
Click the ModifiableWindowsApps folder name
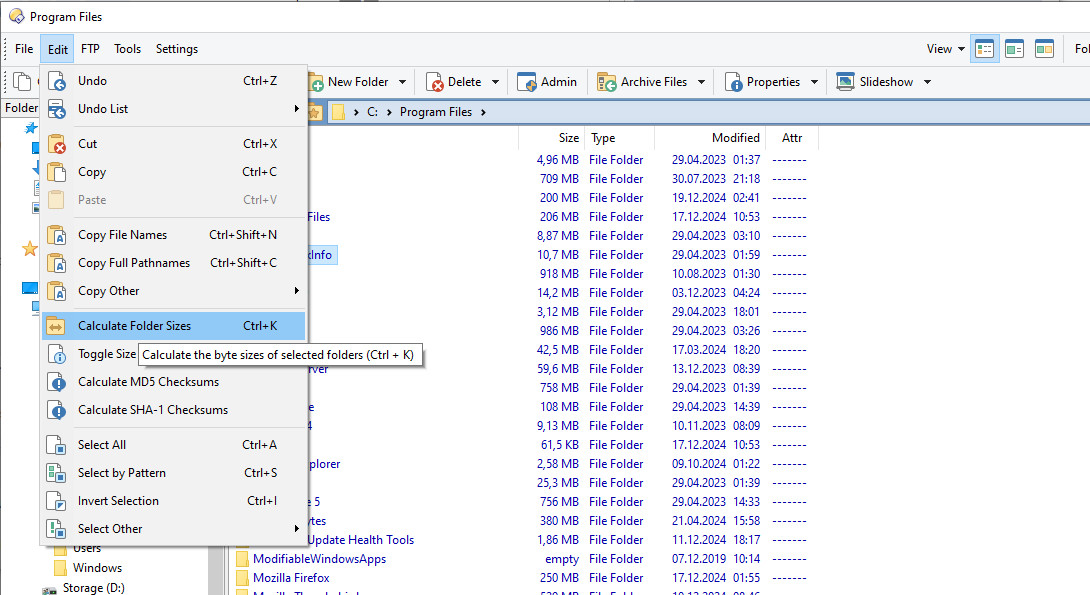click(319, 559)
